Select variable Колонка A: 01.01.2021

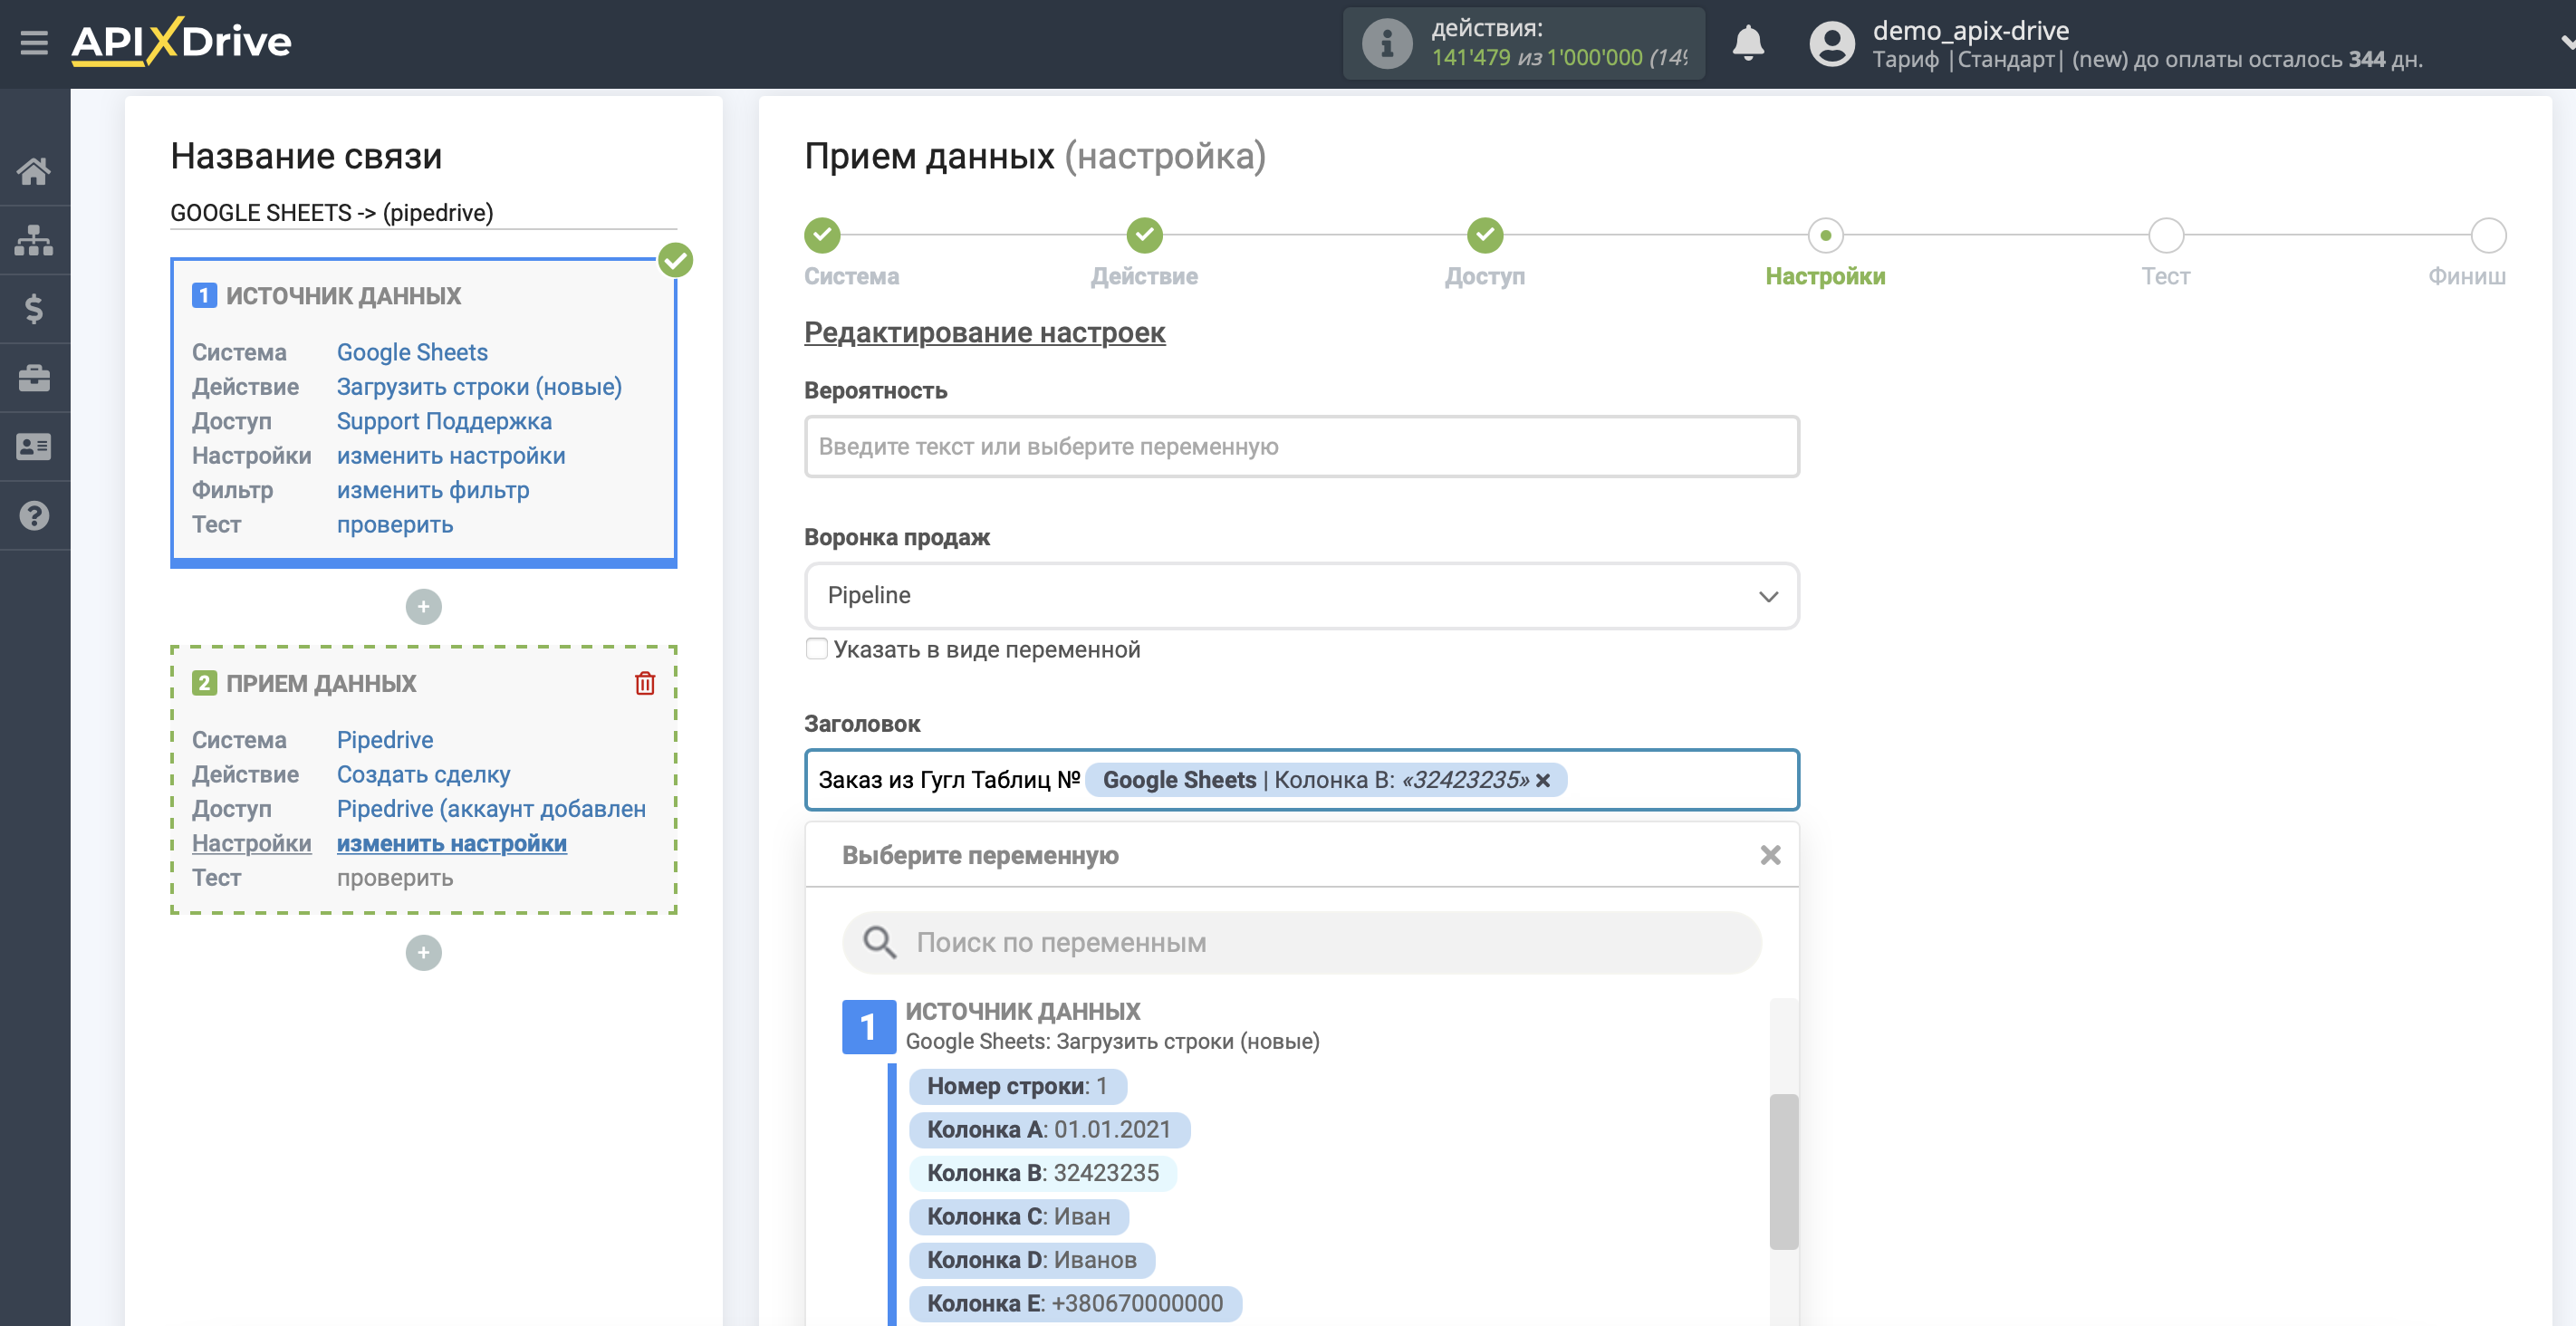(x=1049, y=1130)
